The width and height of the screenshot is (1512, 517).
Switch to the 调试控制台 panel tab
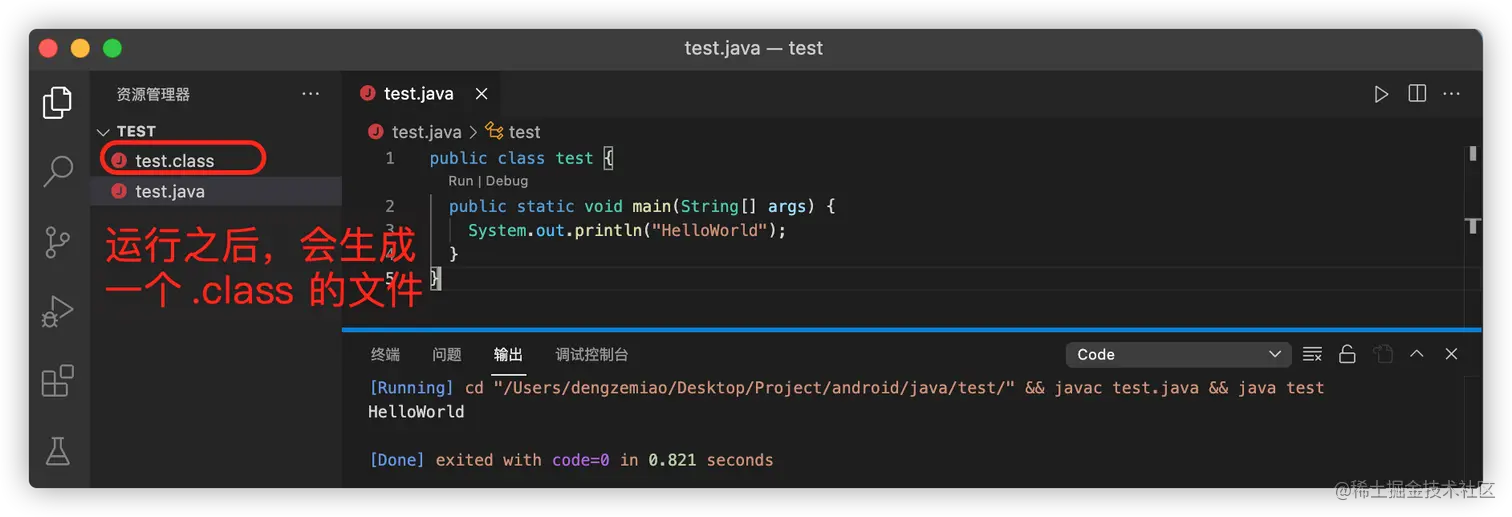click(x=592, y=354)
